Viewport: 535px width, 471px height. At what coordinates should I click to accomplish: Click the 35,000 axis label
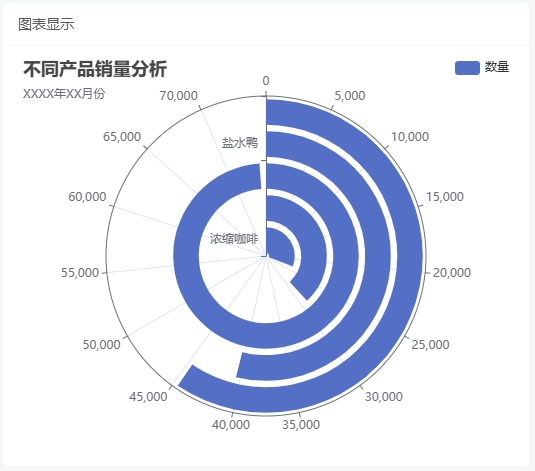(301, 425)
